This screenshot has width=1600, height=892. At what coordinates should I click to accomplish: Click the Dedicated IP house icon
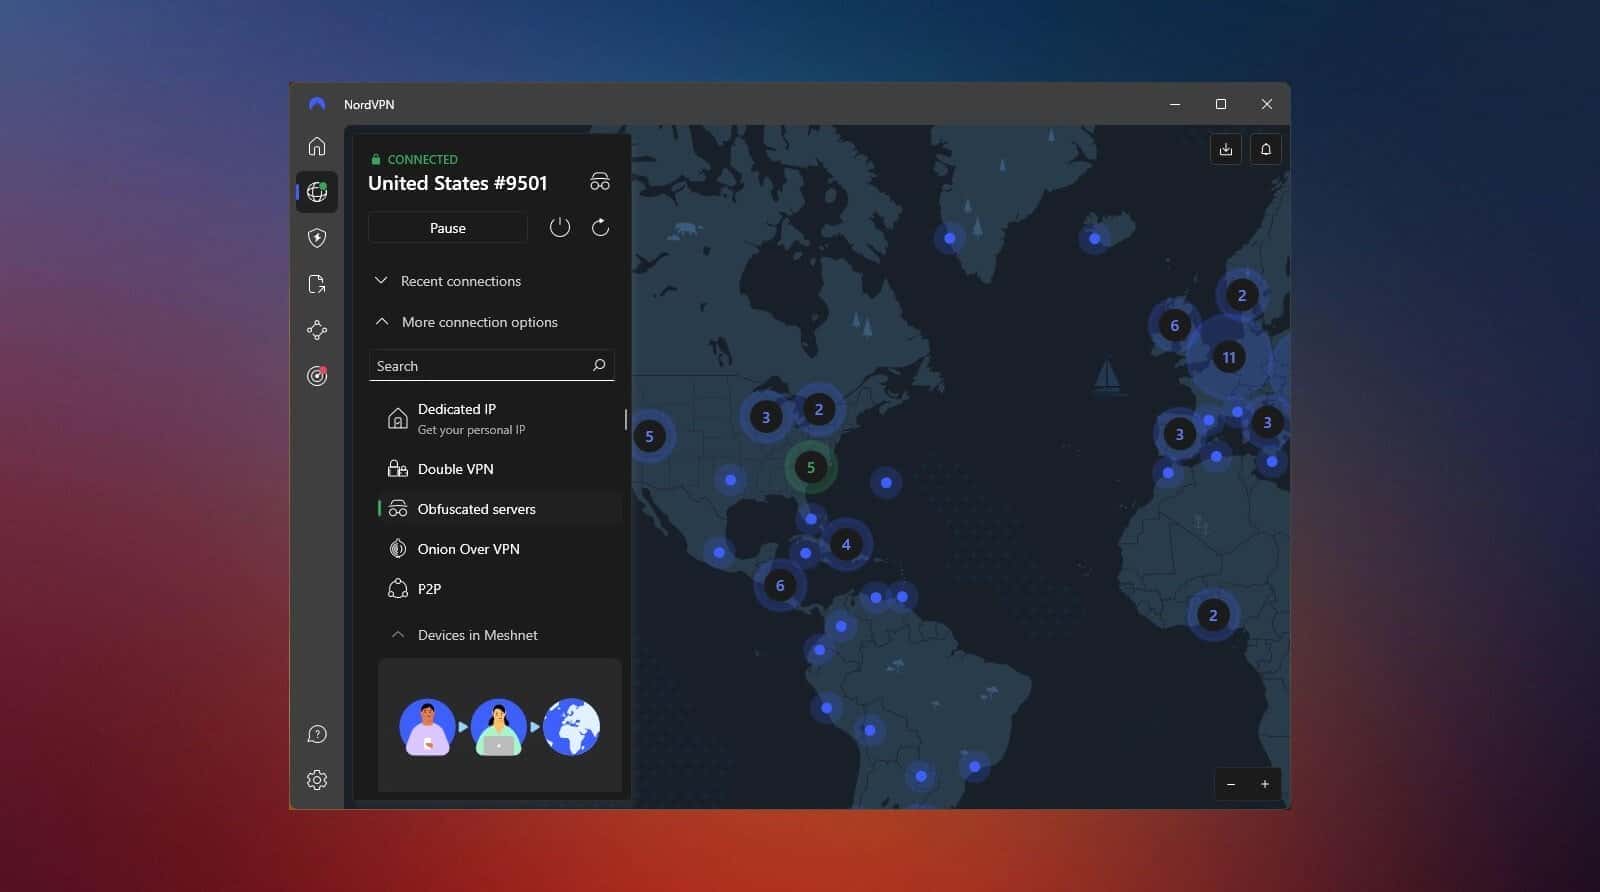click(x=397, y=418)
